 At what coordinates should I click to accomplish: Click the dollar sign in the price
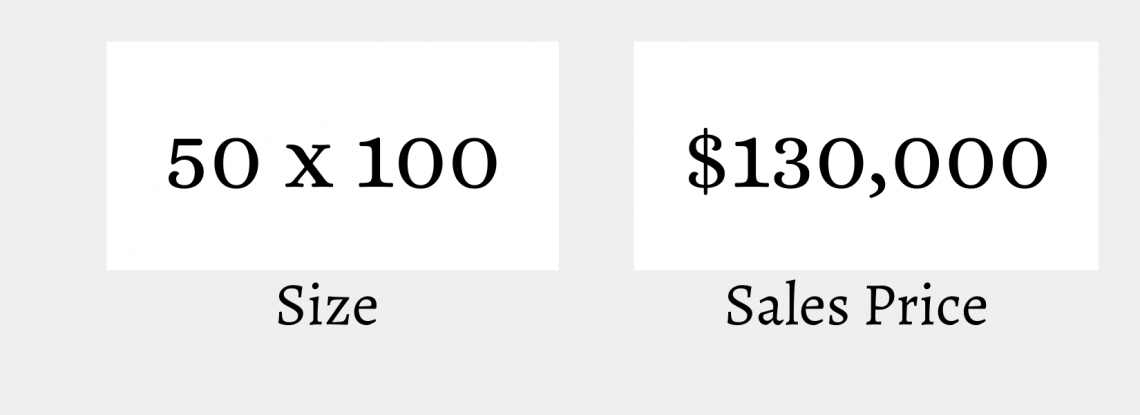(x=707, y=161)
